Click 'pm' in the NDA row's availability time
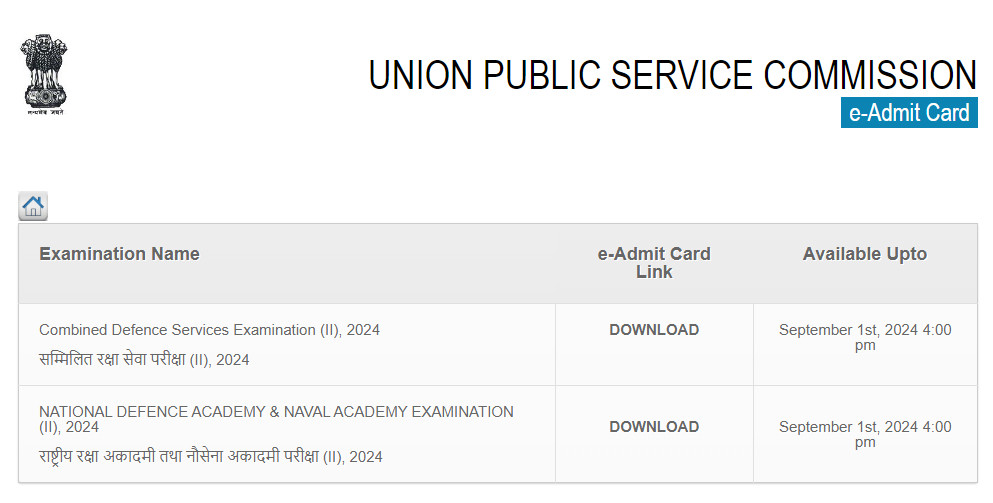 865,442
